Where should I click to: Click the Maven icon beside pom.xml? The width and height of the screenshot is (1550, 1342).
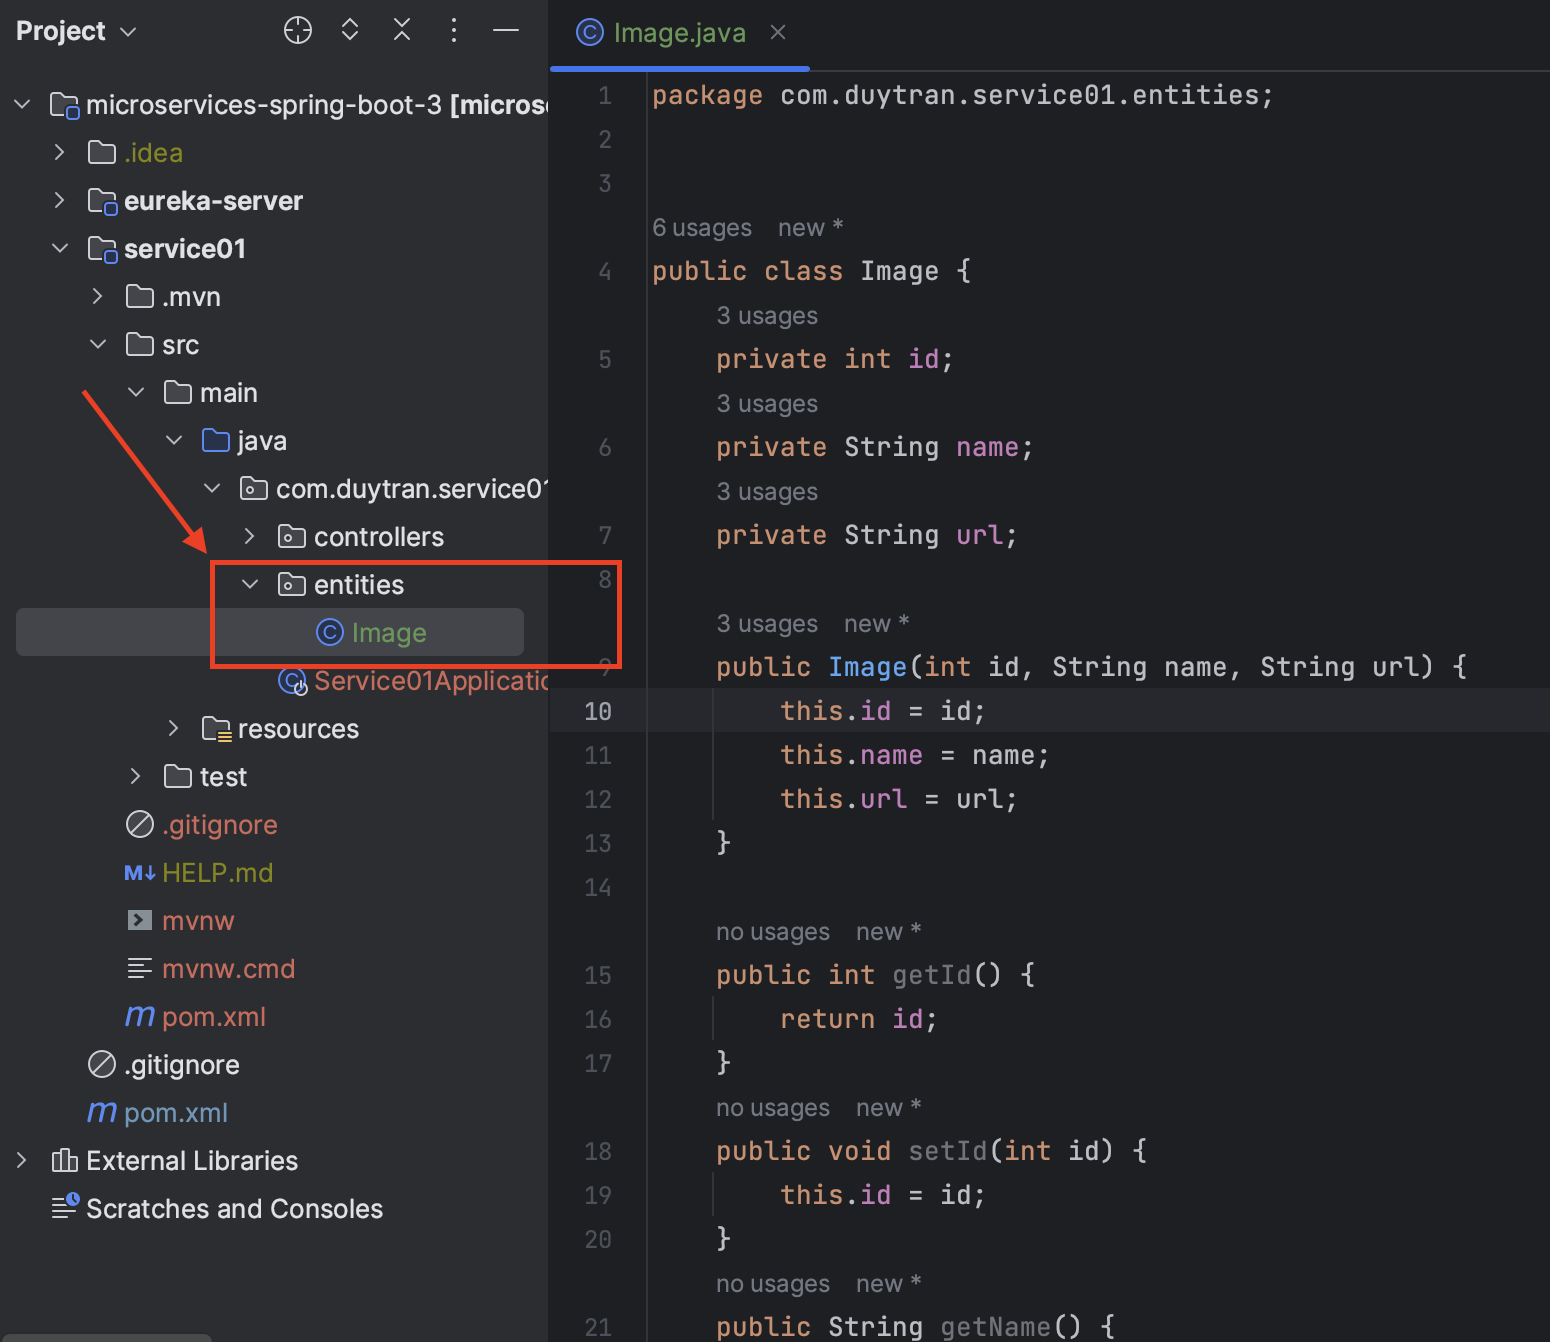[x=139, y=1016]
